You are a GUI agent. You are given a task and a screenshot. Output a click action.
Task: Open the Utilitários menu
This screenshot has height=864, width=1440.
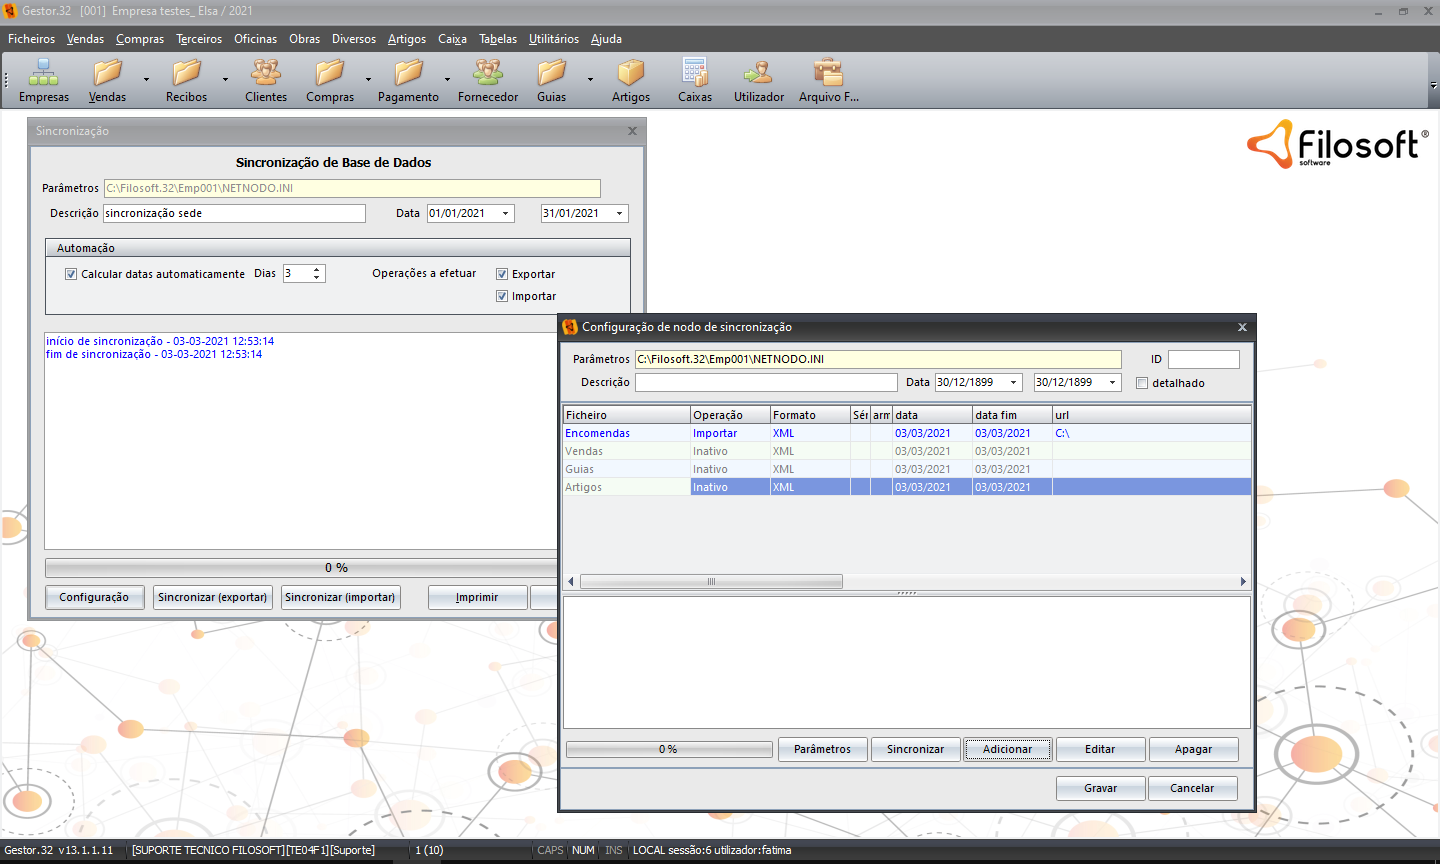point(553,39)
